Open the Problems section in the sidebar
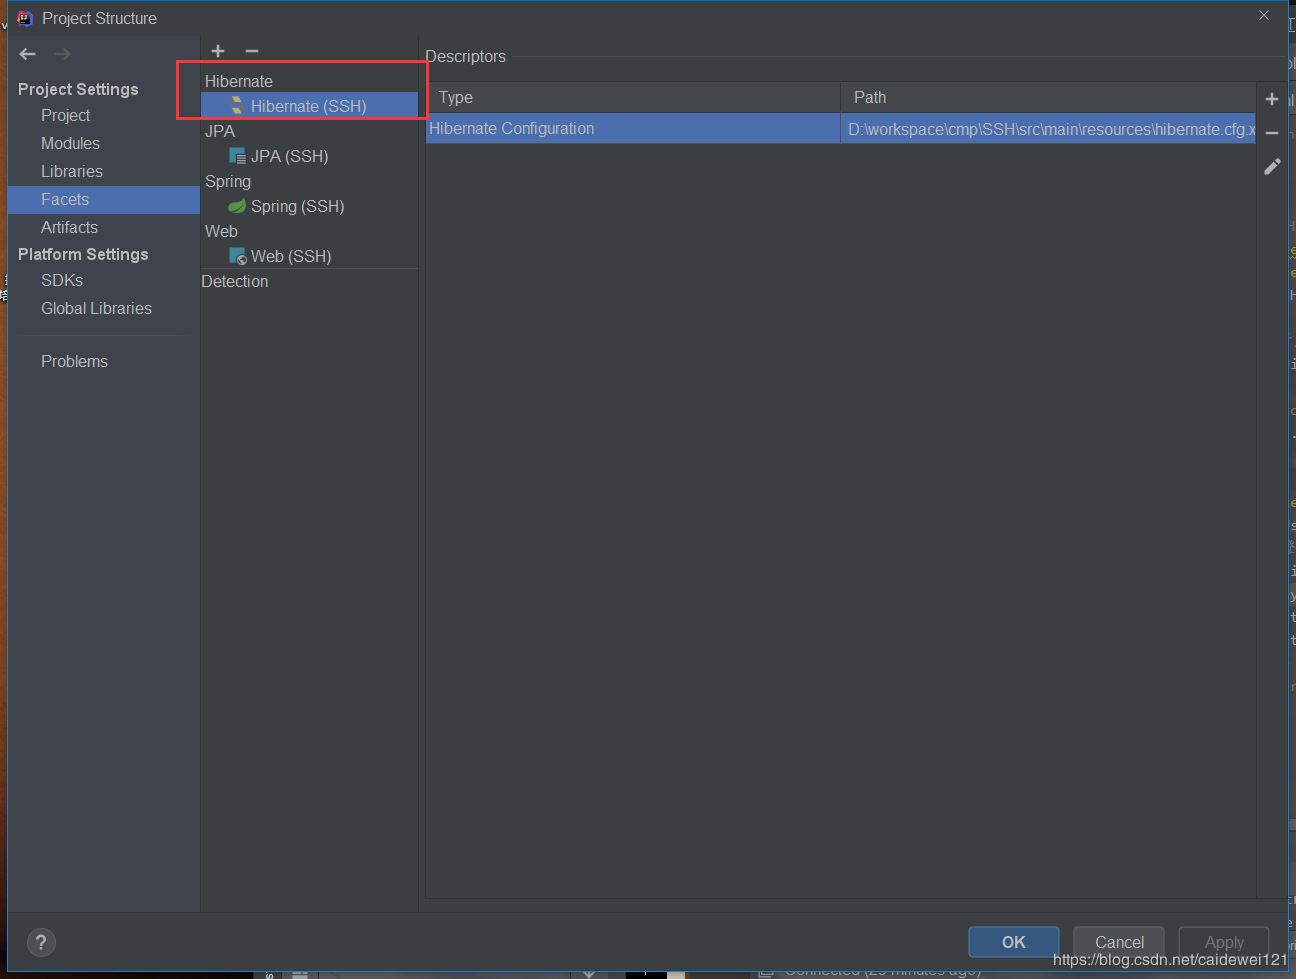 pos(74,361)
